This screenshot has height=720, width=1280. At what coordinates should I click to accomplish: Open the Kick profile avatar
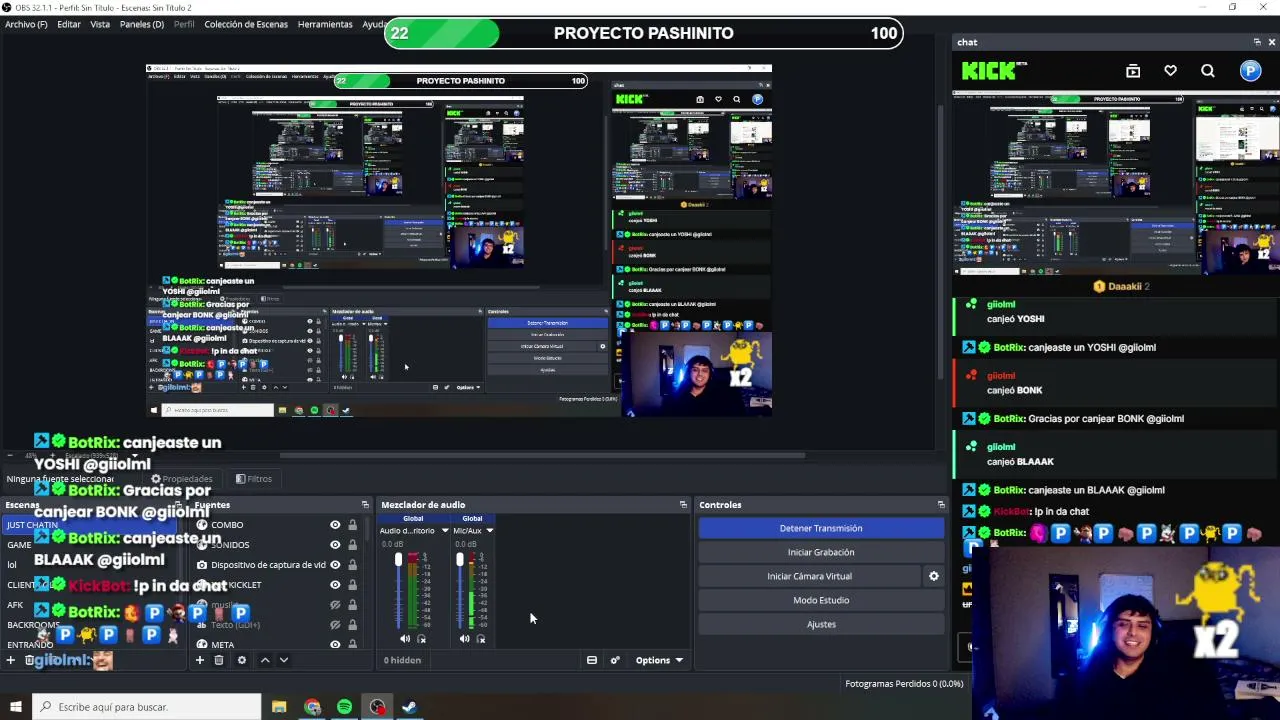coord(1250,70)
